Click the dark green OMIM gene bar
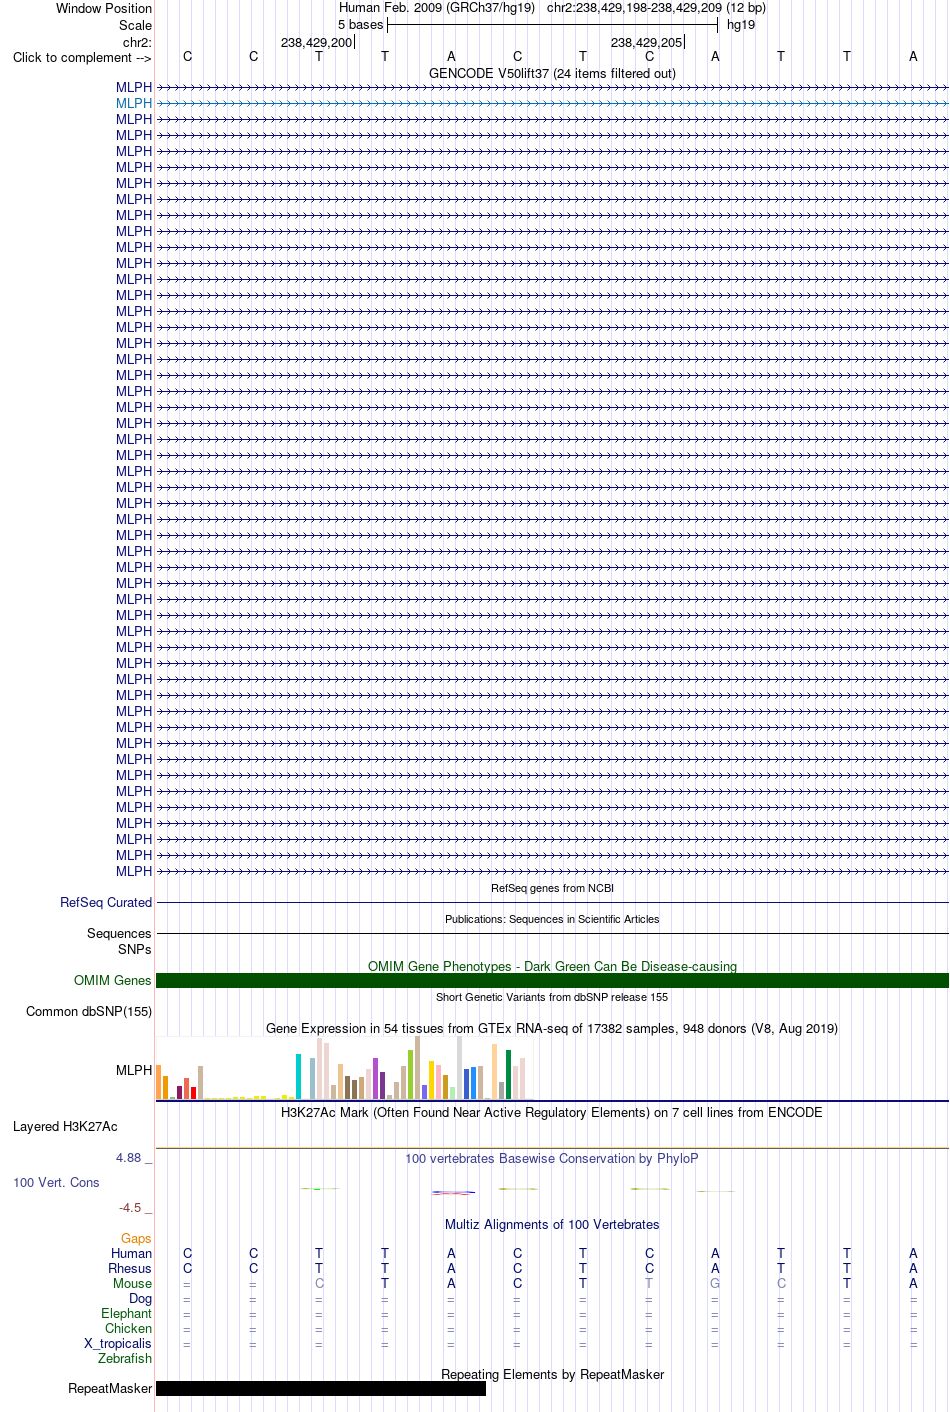This screenshot has height=1412, width=950. pyautogui.click(x=552, y=980)
